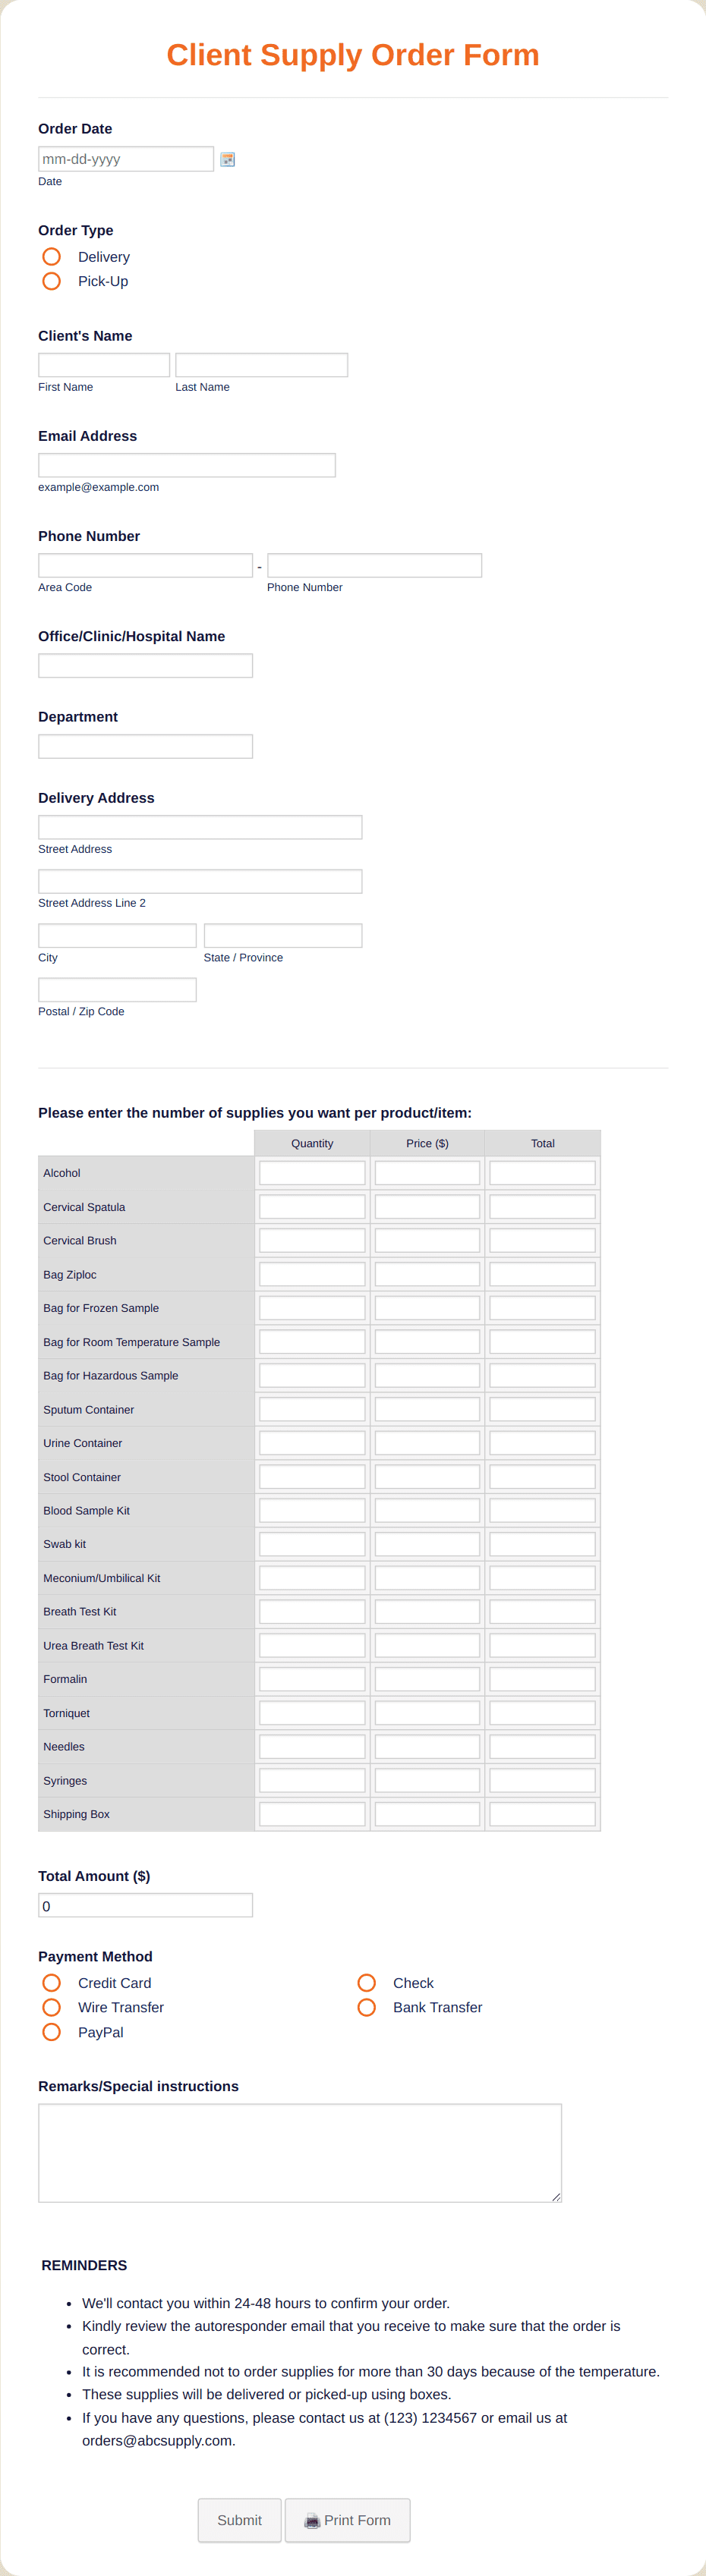Open the date picker calendar icon

226,158
